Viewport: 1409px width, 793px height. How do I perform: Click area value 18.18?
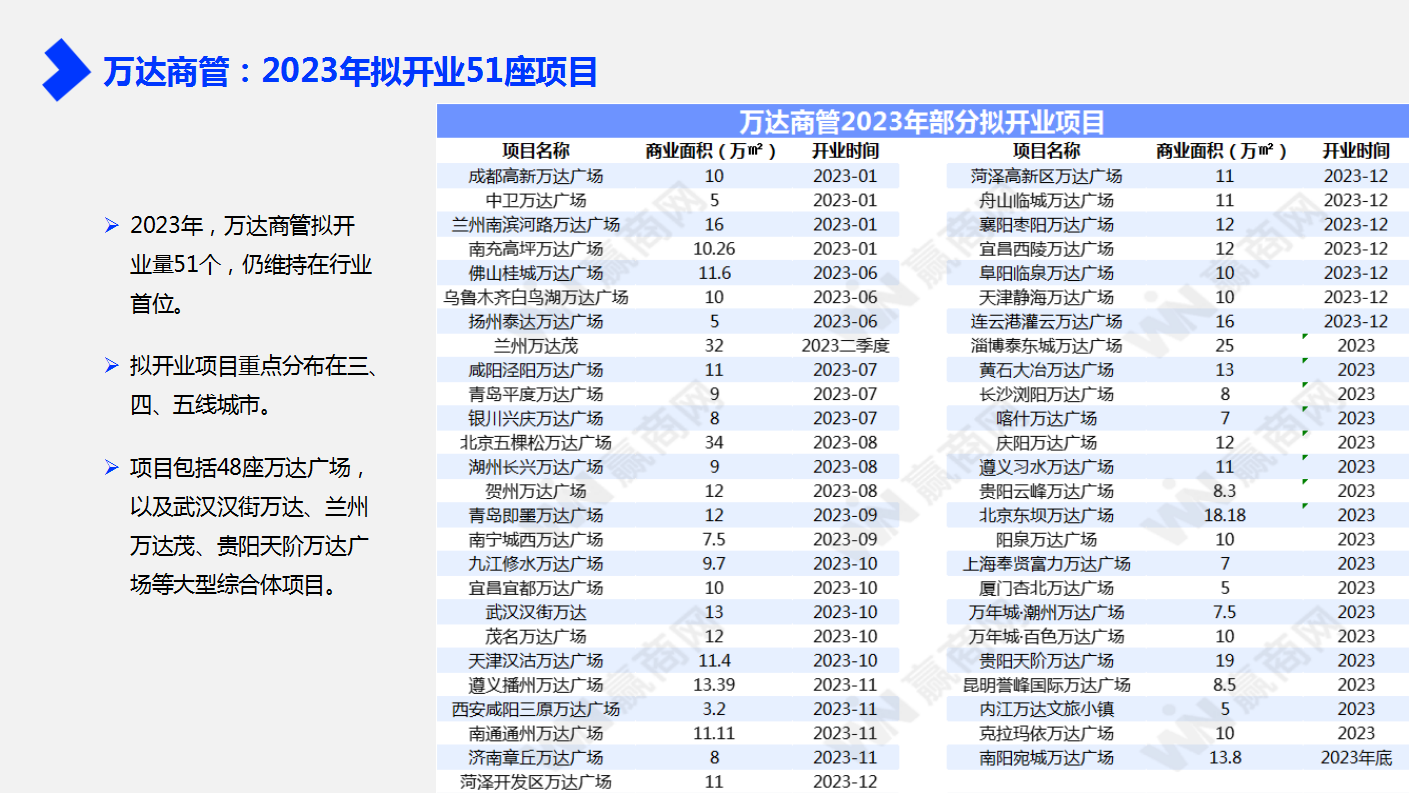coord(1225,515)
